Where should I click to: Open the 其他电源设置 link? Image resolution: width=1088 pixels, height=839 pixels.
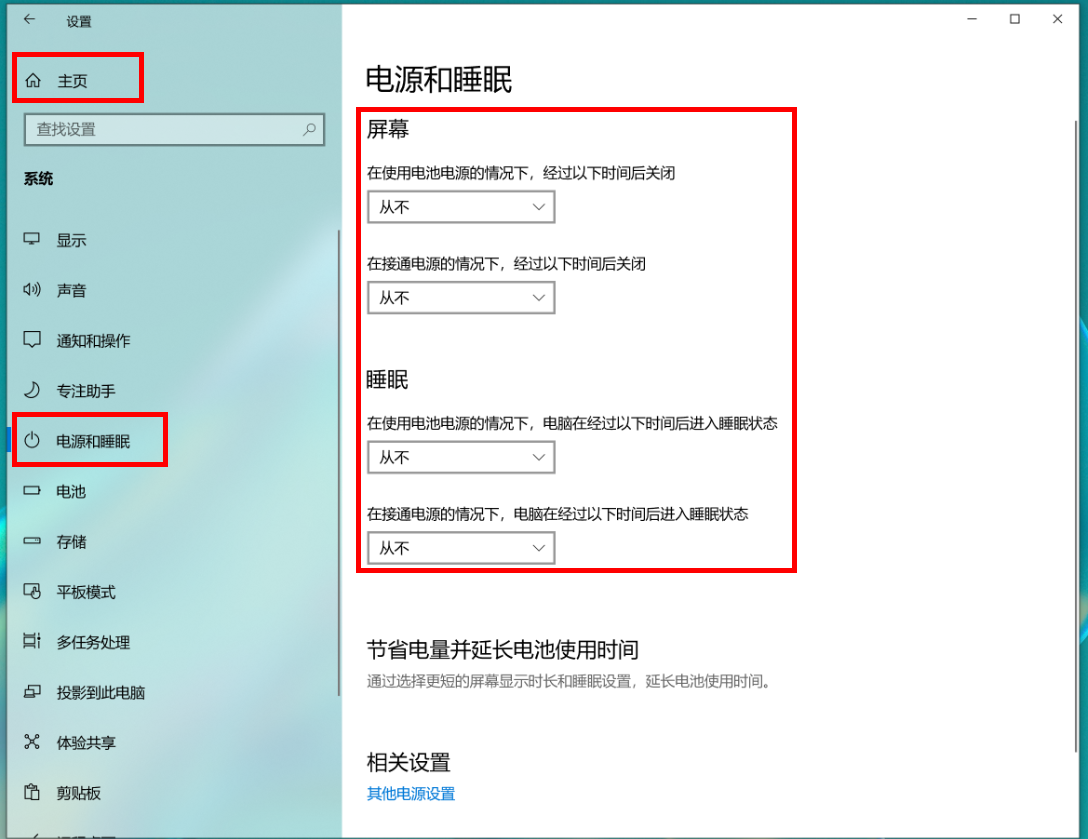(411, 794)
